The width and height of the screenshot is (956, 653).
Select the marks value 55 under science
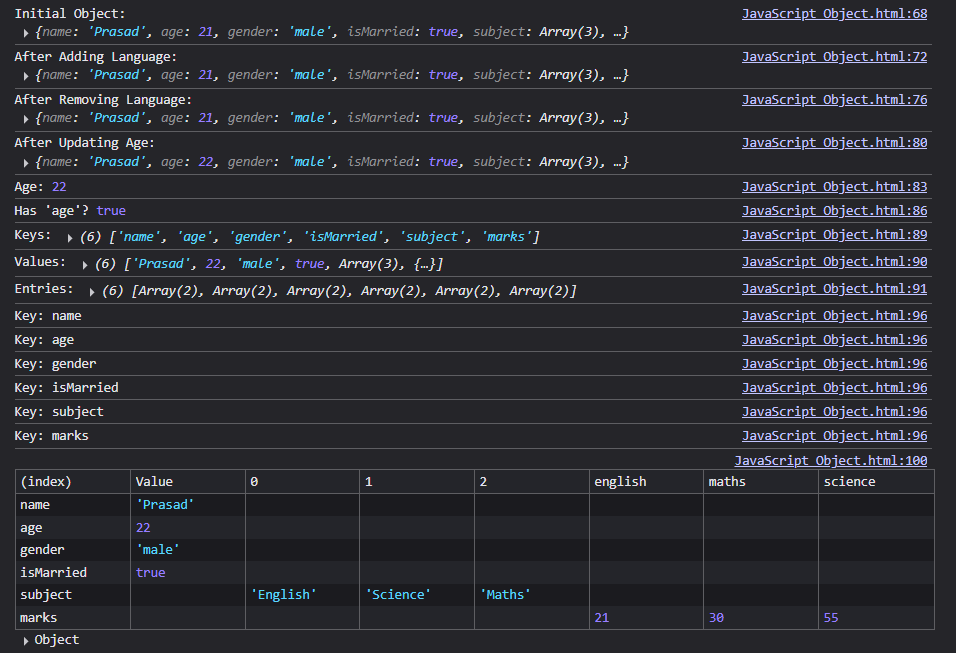coord(830,617)
